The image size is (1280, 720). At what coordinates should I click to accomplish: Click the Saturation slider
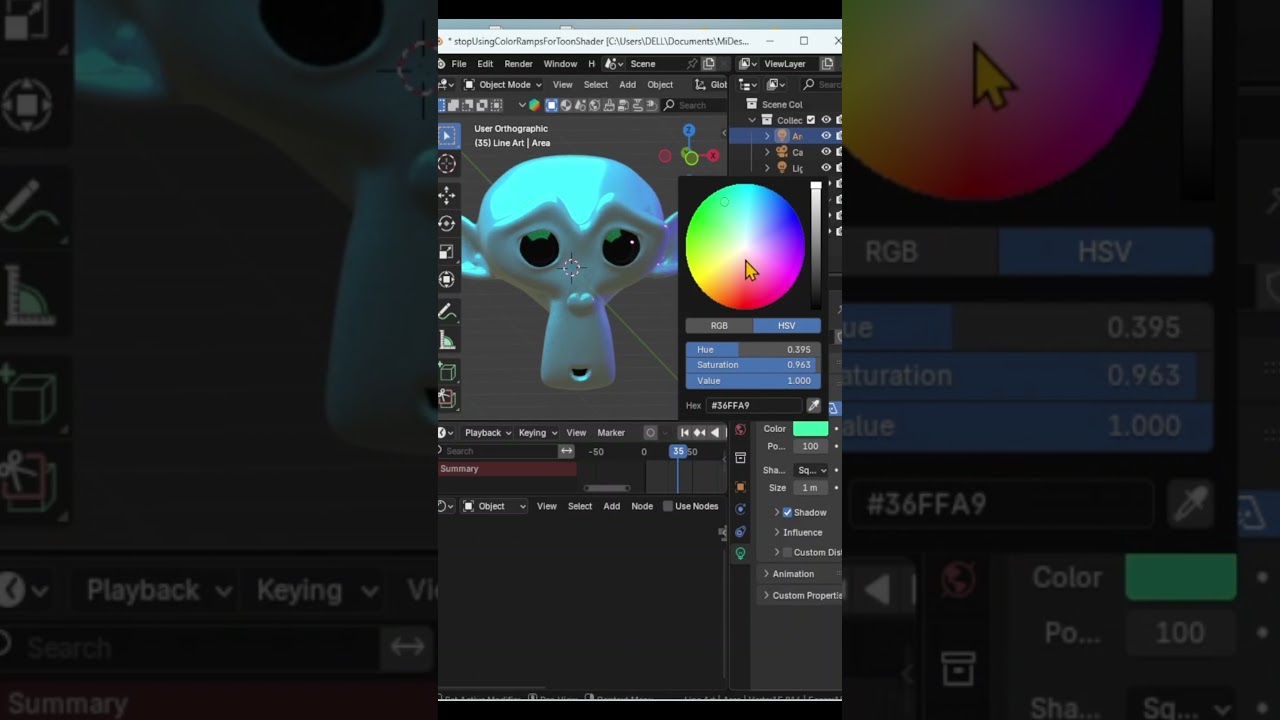[753, 365]
